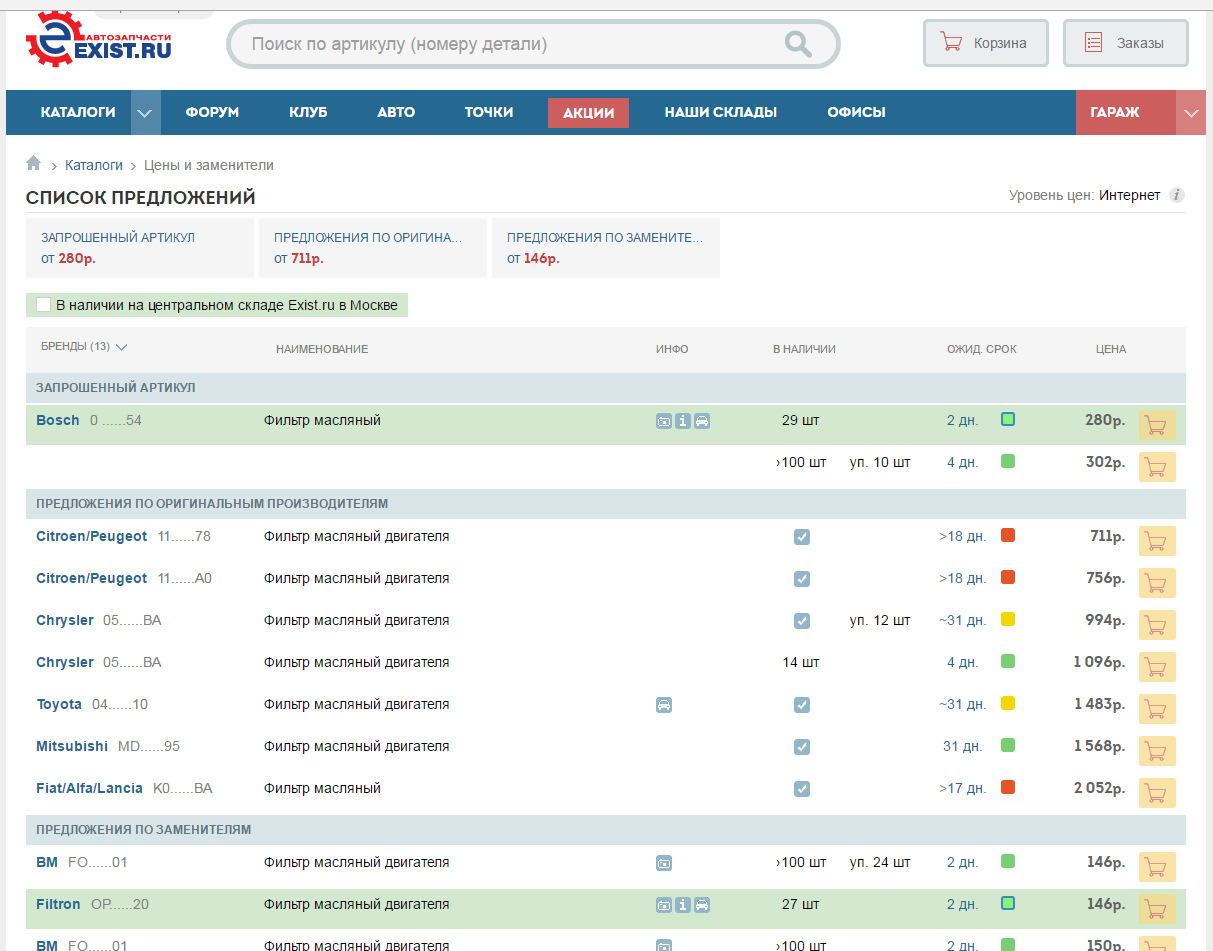Toggle availability checkbox in Citroen/Peugeot 711р. row
The image size is (1213, 951).
[x=802, y=537]
